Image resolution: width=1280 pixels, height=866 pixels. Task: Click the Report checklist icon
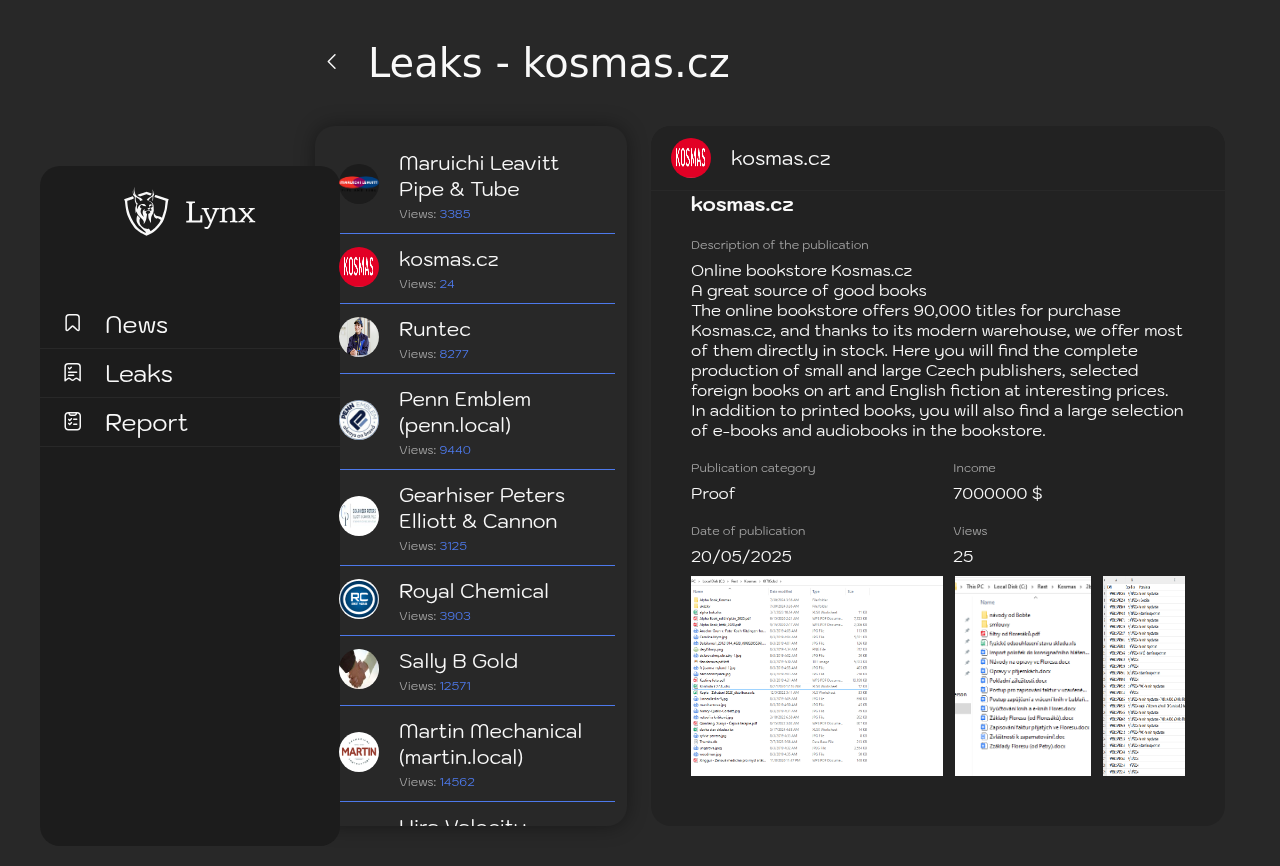coord(72,421)
